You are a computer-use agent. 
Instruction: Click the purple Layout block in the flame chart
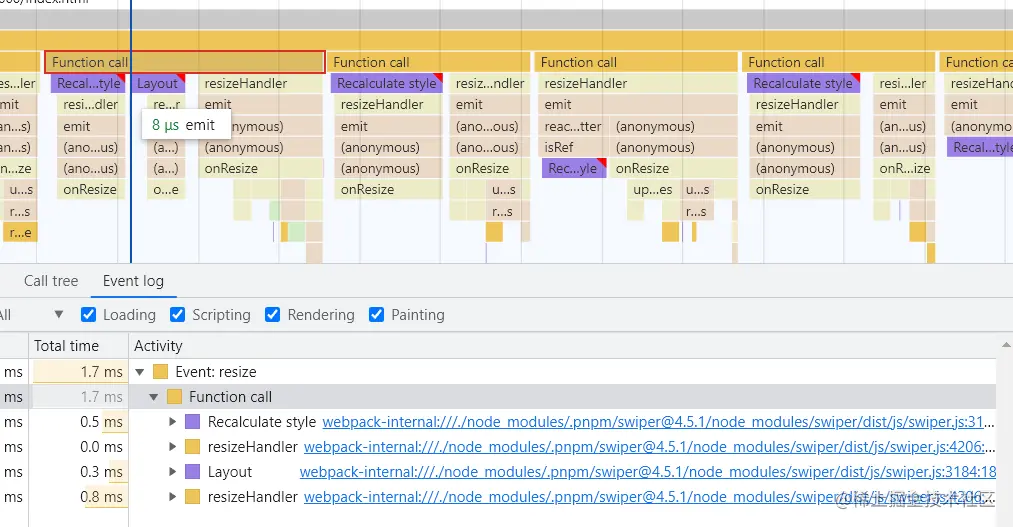pos(160,84)
